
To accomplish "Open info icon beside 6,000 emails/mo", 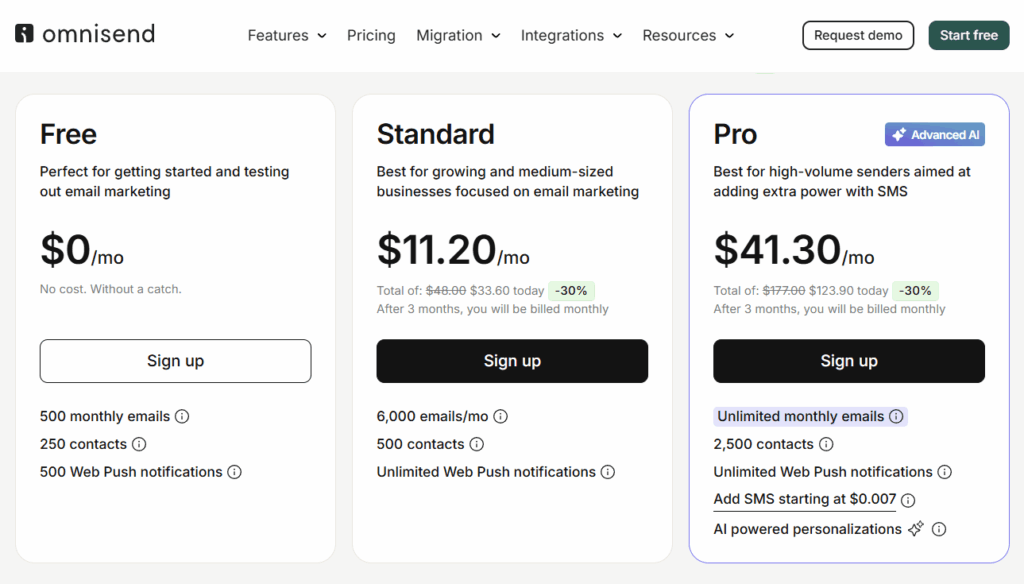I will point(500,416).
